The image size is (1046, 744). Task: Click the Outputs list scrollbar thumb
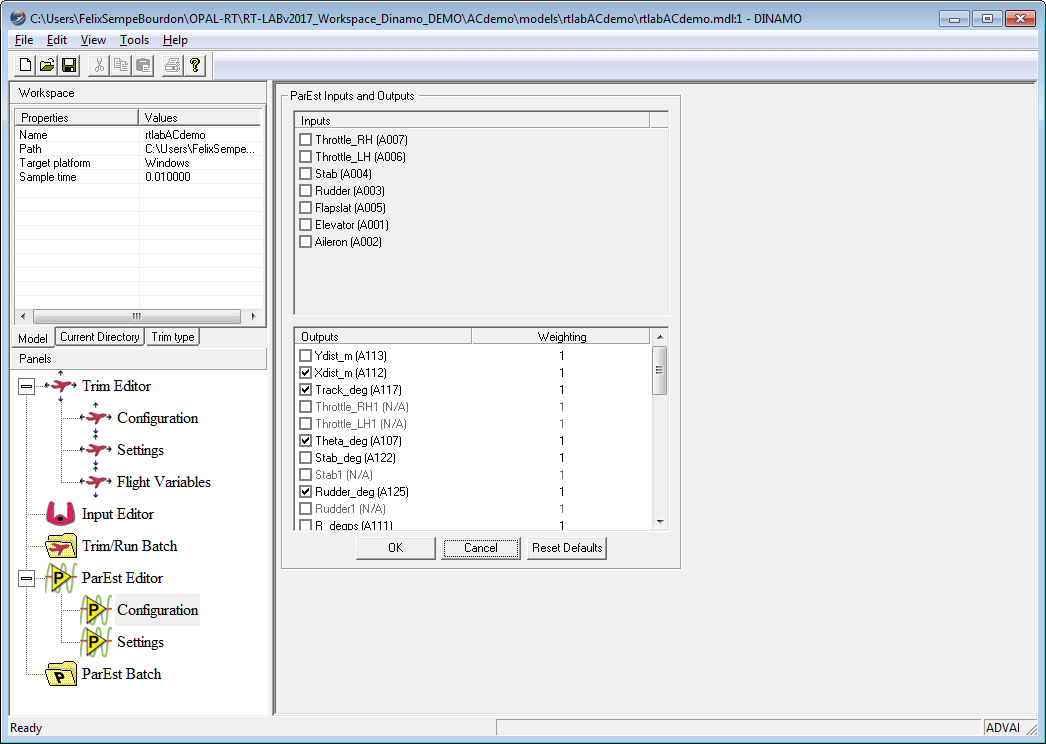point(660,370)
